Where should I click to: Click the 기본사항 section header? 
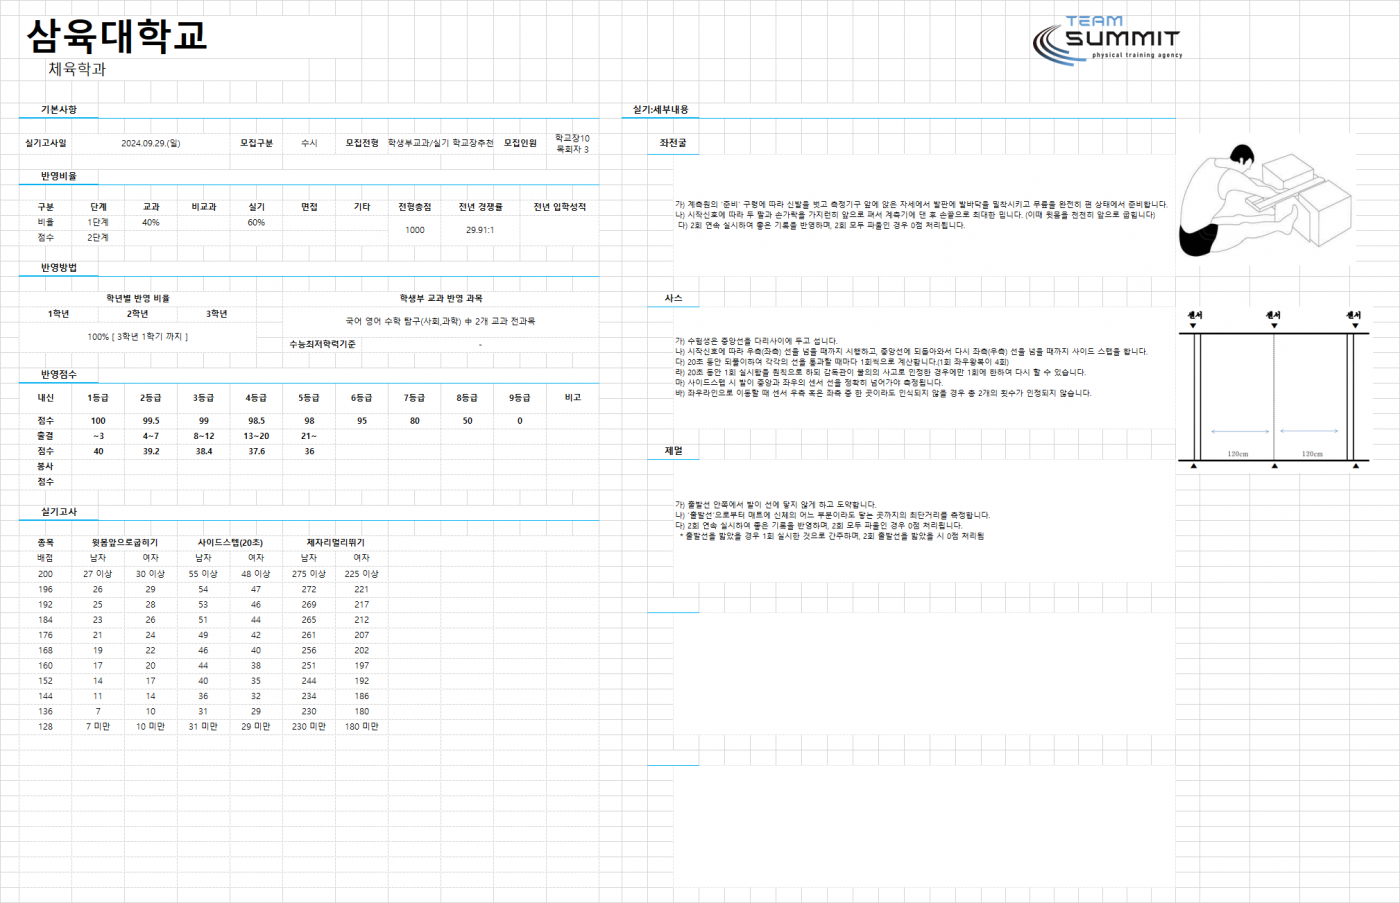(58, 110)
